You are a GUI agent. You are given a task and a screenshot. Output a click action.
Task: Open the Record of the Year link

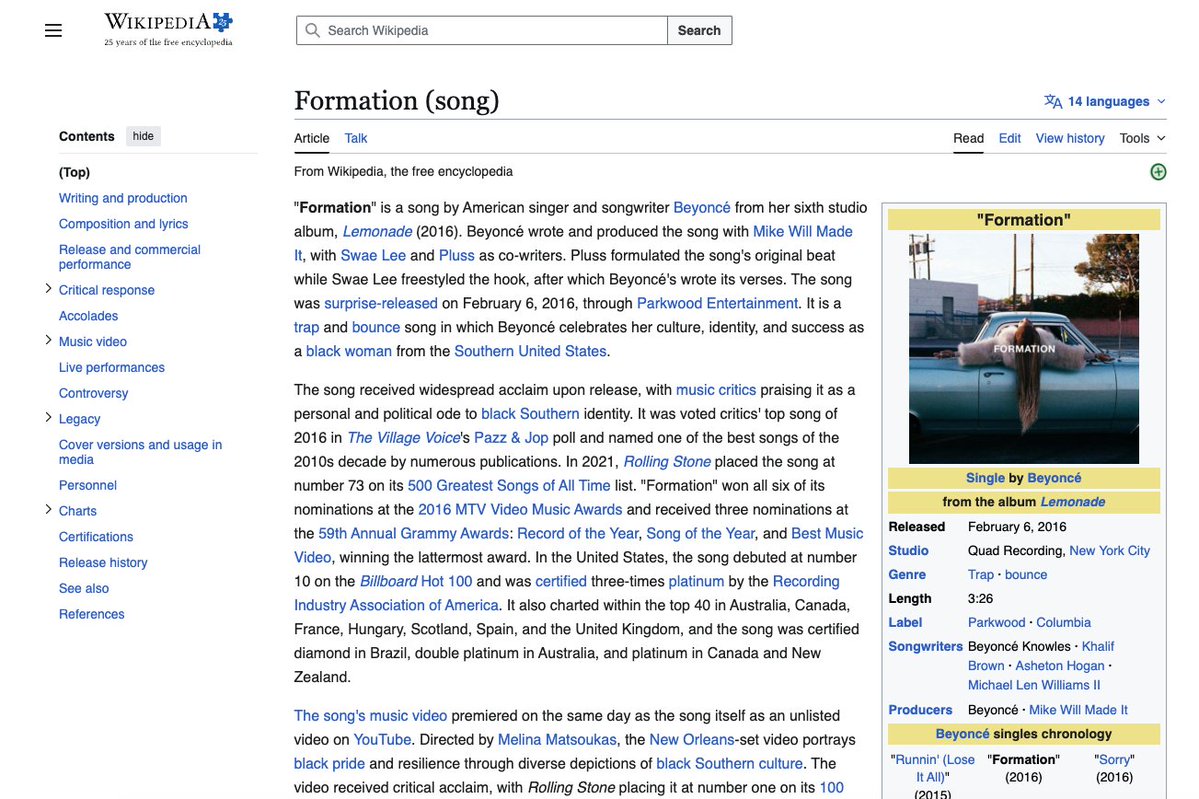pos(577,534)
